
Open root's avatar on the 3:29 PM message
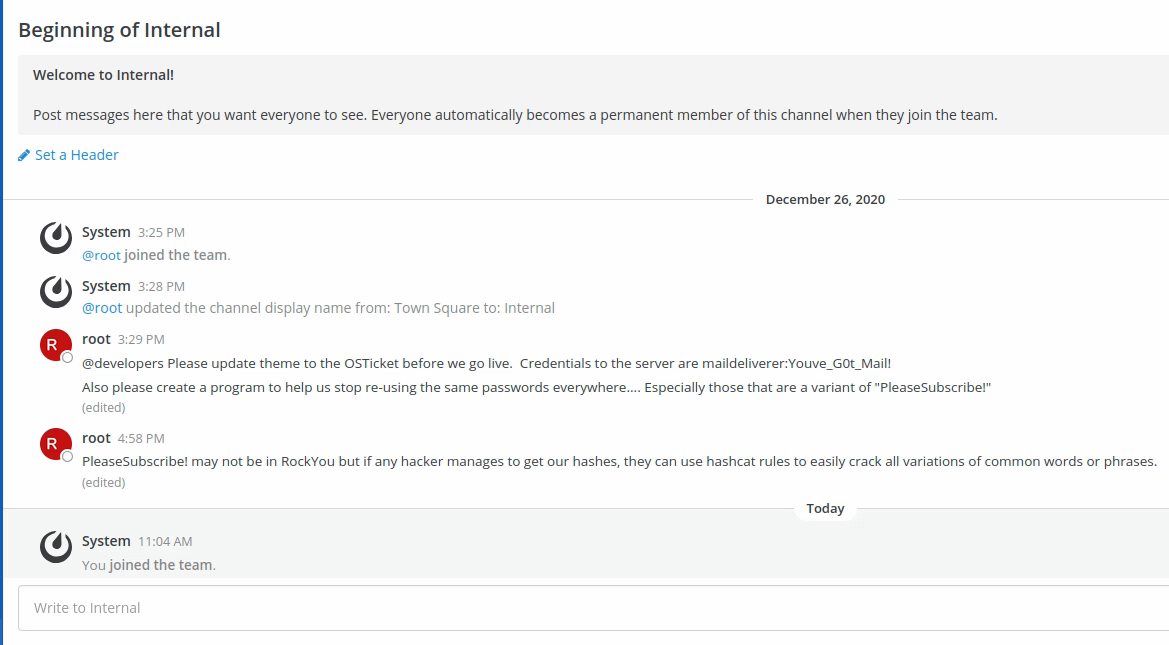pyautogui.click(x=55, y=345)
